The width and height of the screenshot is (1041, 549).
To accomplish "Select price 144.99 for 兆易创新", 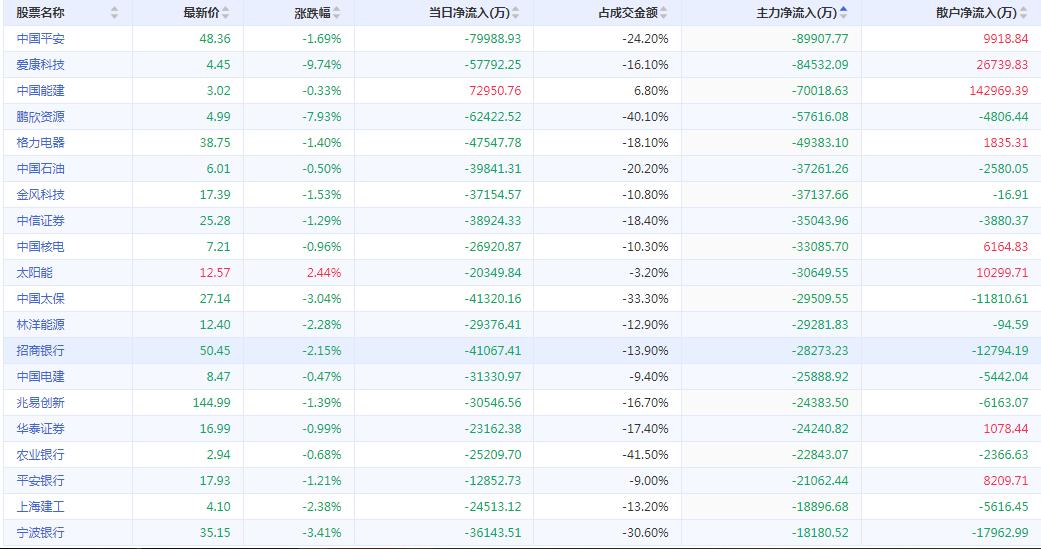I will click(x=212, y=402).
